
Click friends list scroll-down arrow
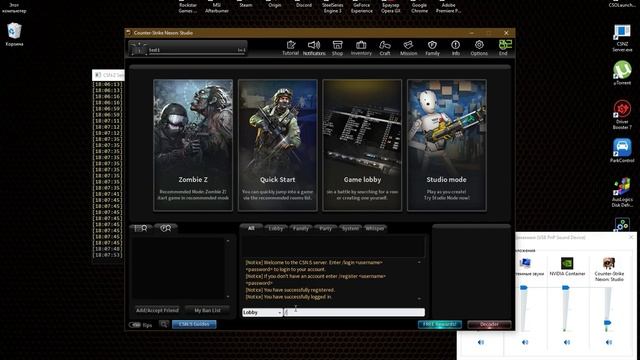point(228,297)
